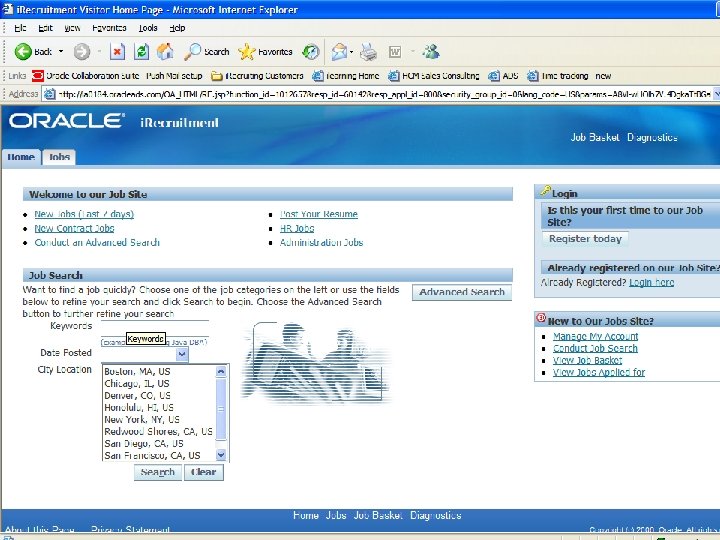Viewport: 720px width, 540px height.
Task: Click the Advanced Search button
Action: click(462, 292)
